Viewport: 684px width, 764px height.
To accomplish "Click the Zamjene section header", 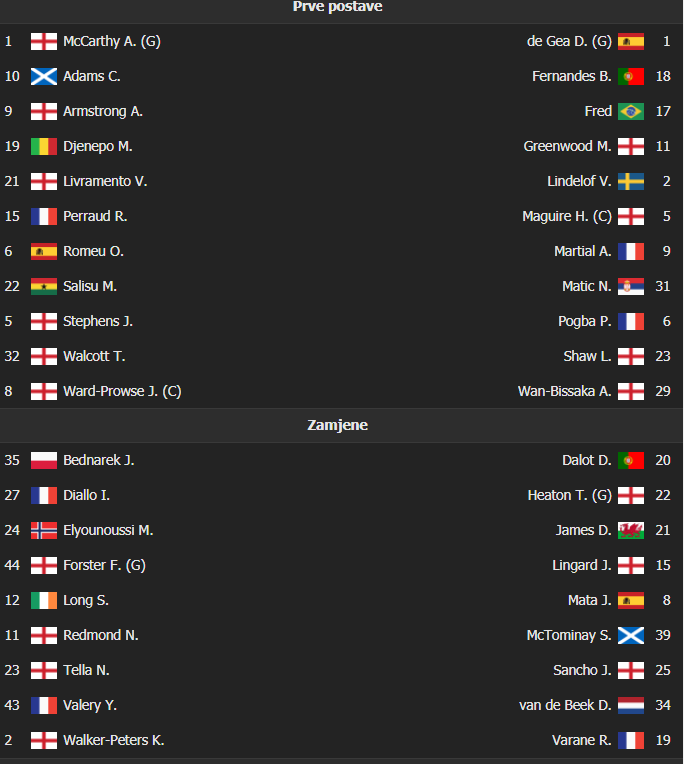I will click(338, 425).
